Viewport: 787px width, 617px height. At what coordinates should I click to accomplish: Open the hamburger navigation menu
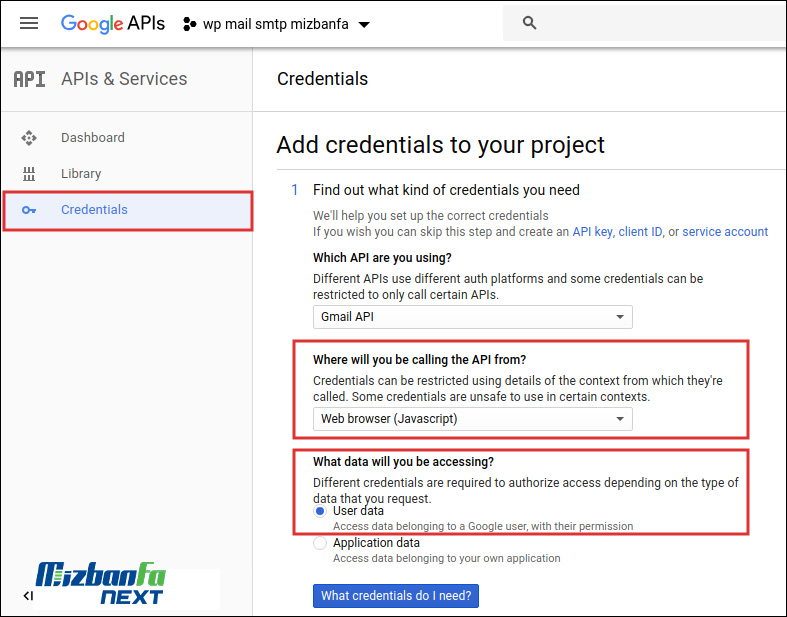tap(29, 23)
